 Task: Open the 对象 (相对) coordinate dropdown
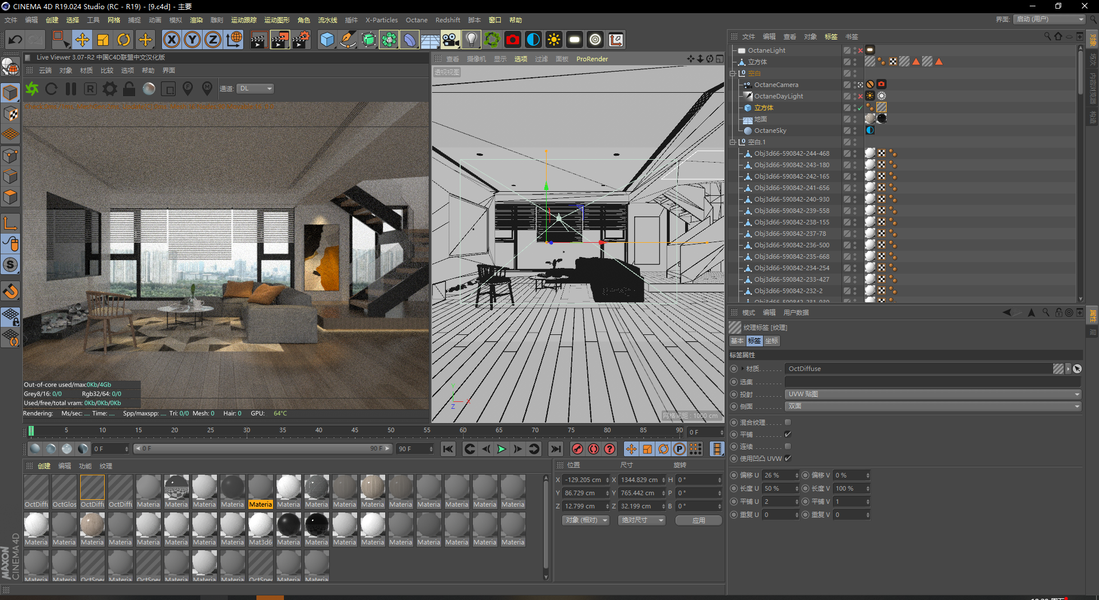[585, 520]
